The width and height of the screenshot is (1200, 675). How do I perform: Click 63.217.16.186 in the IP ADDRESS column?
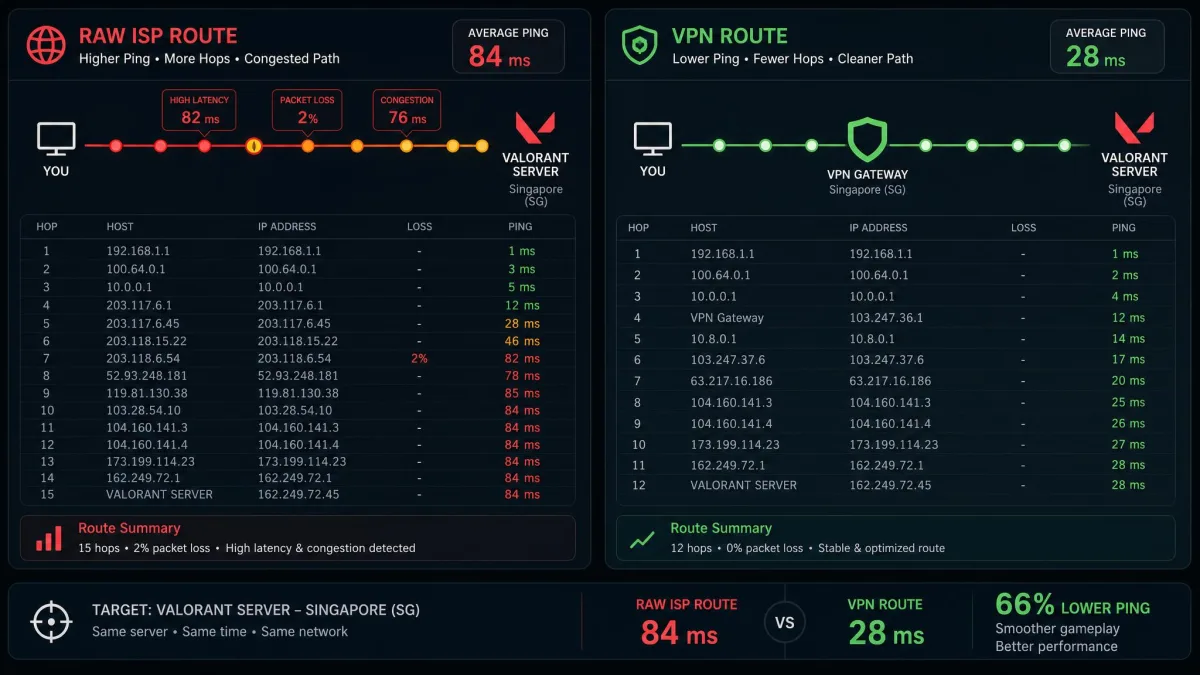890,381
